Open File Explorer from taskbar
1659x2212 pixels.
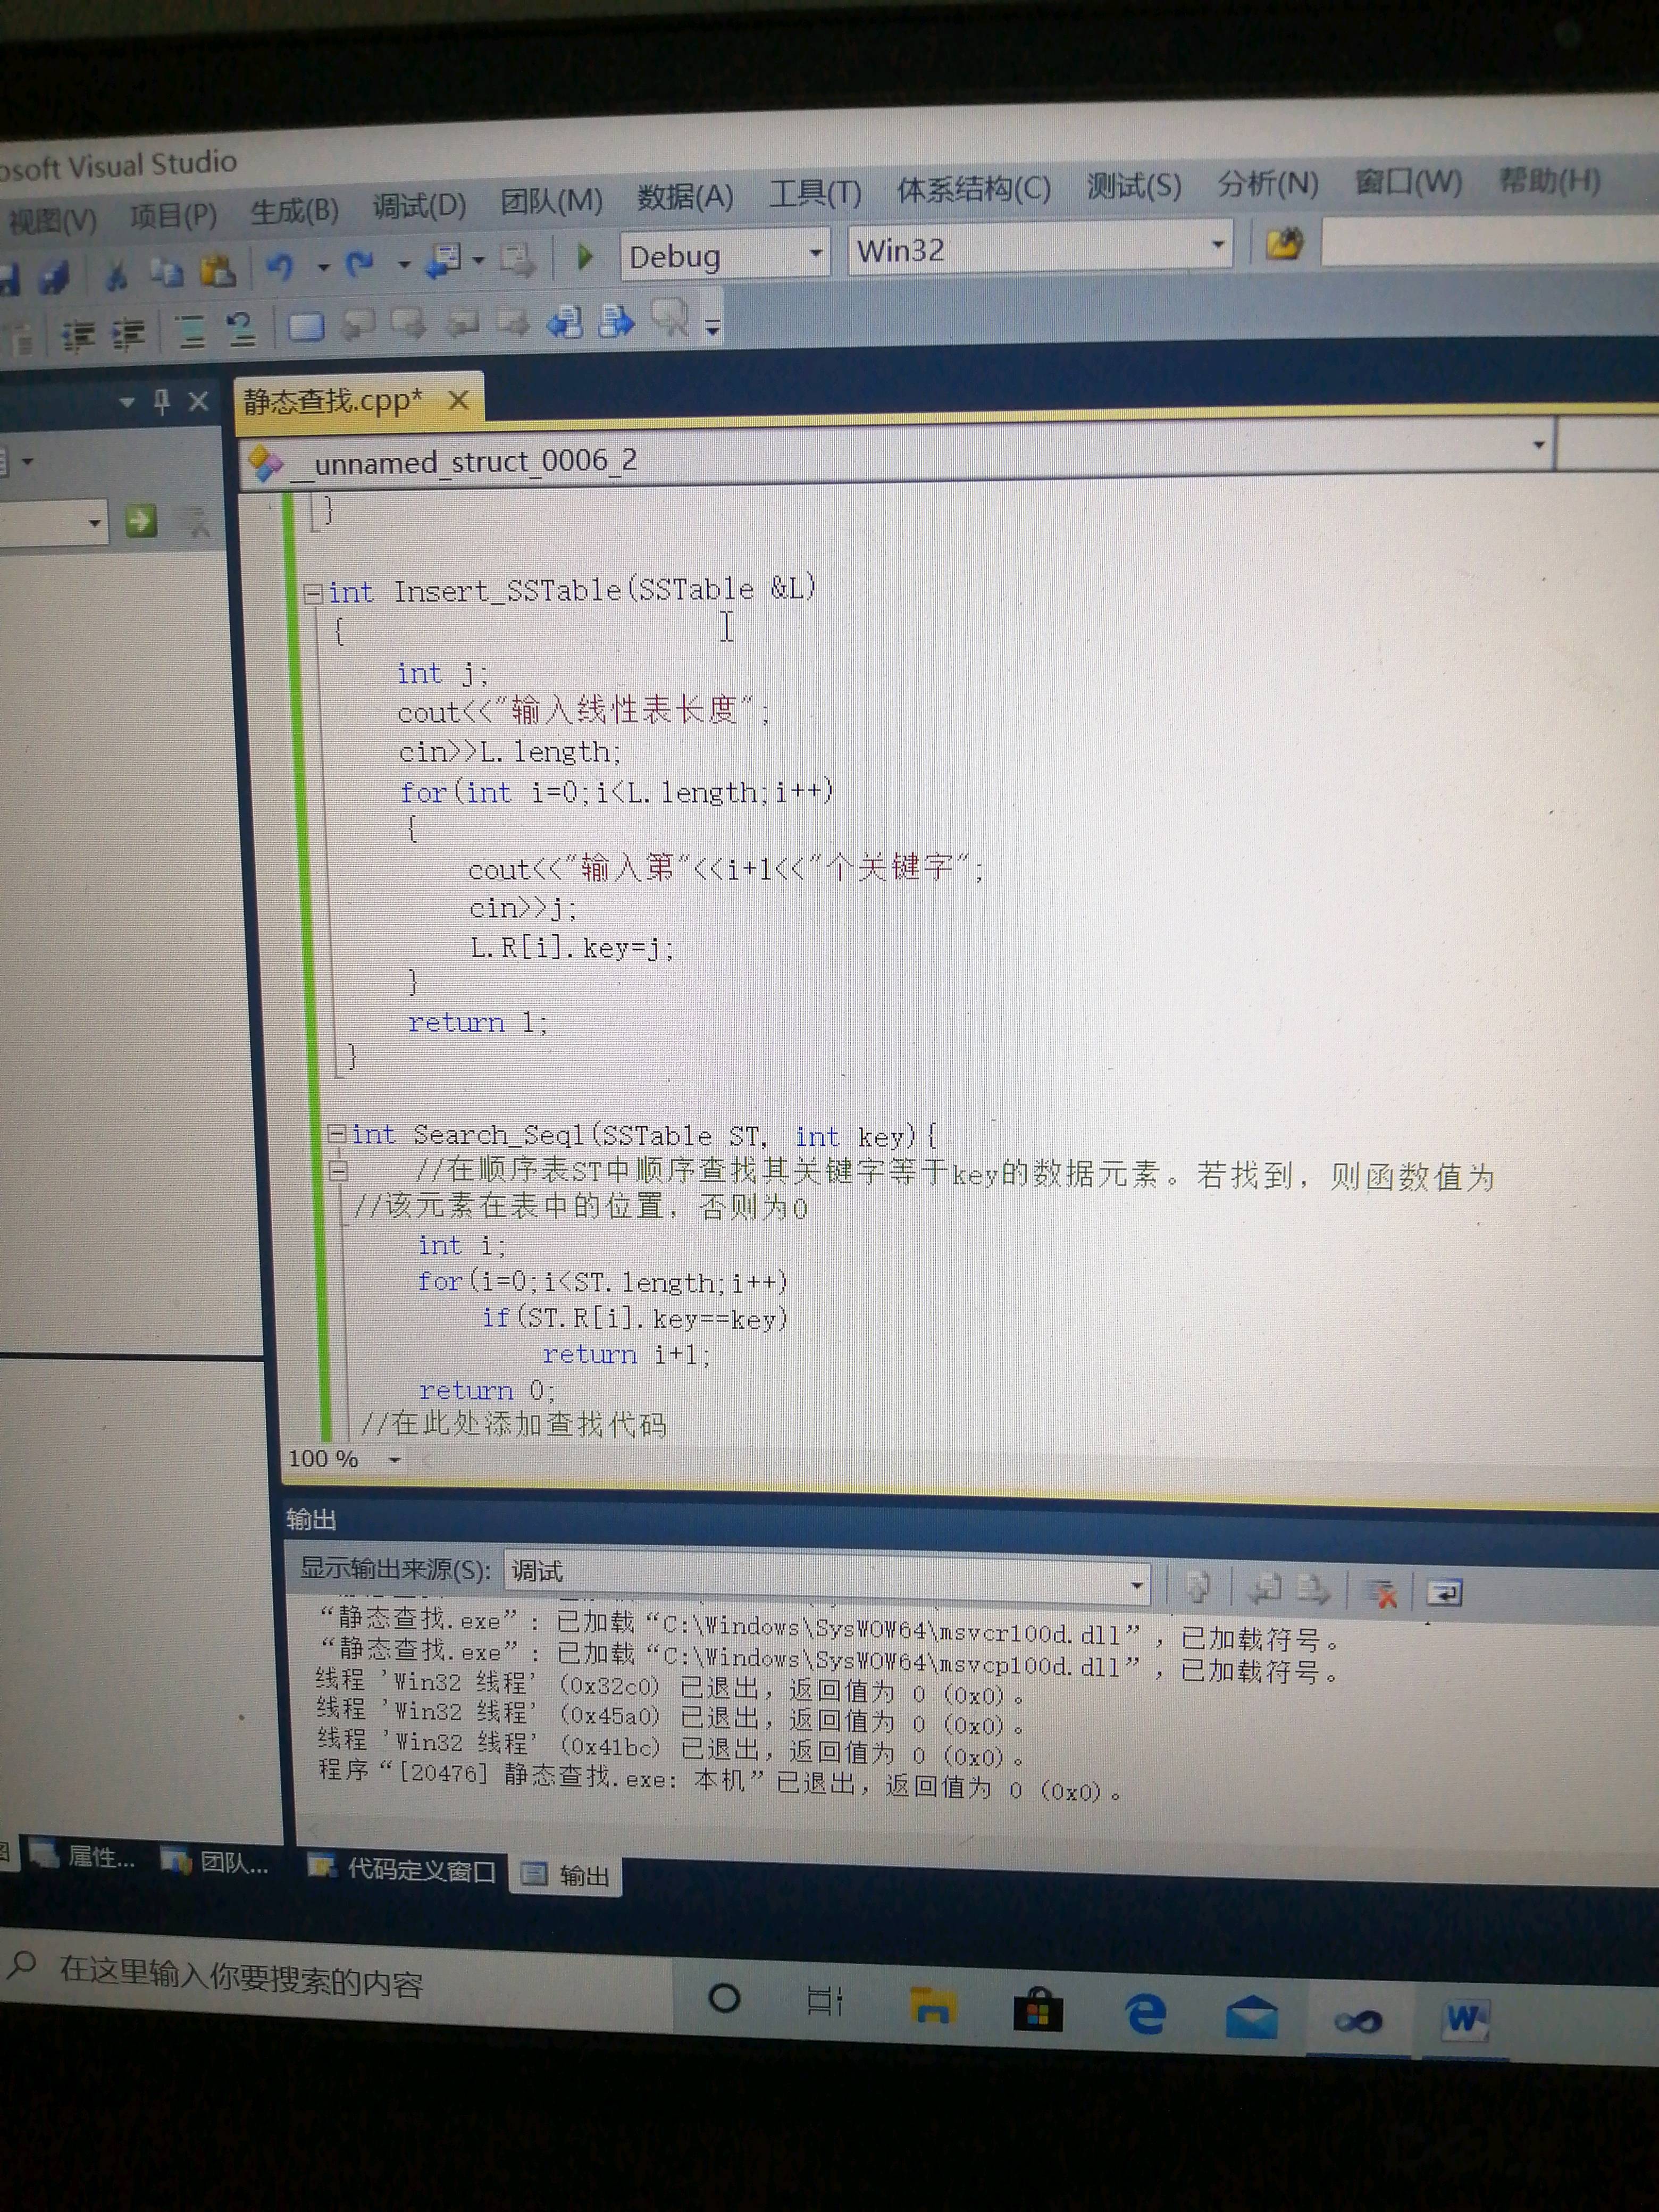tap(933, 2006)
